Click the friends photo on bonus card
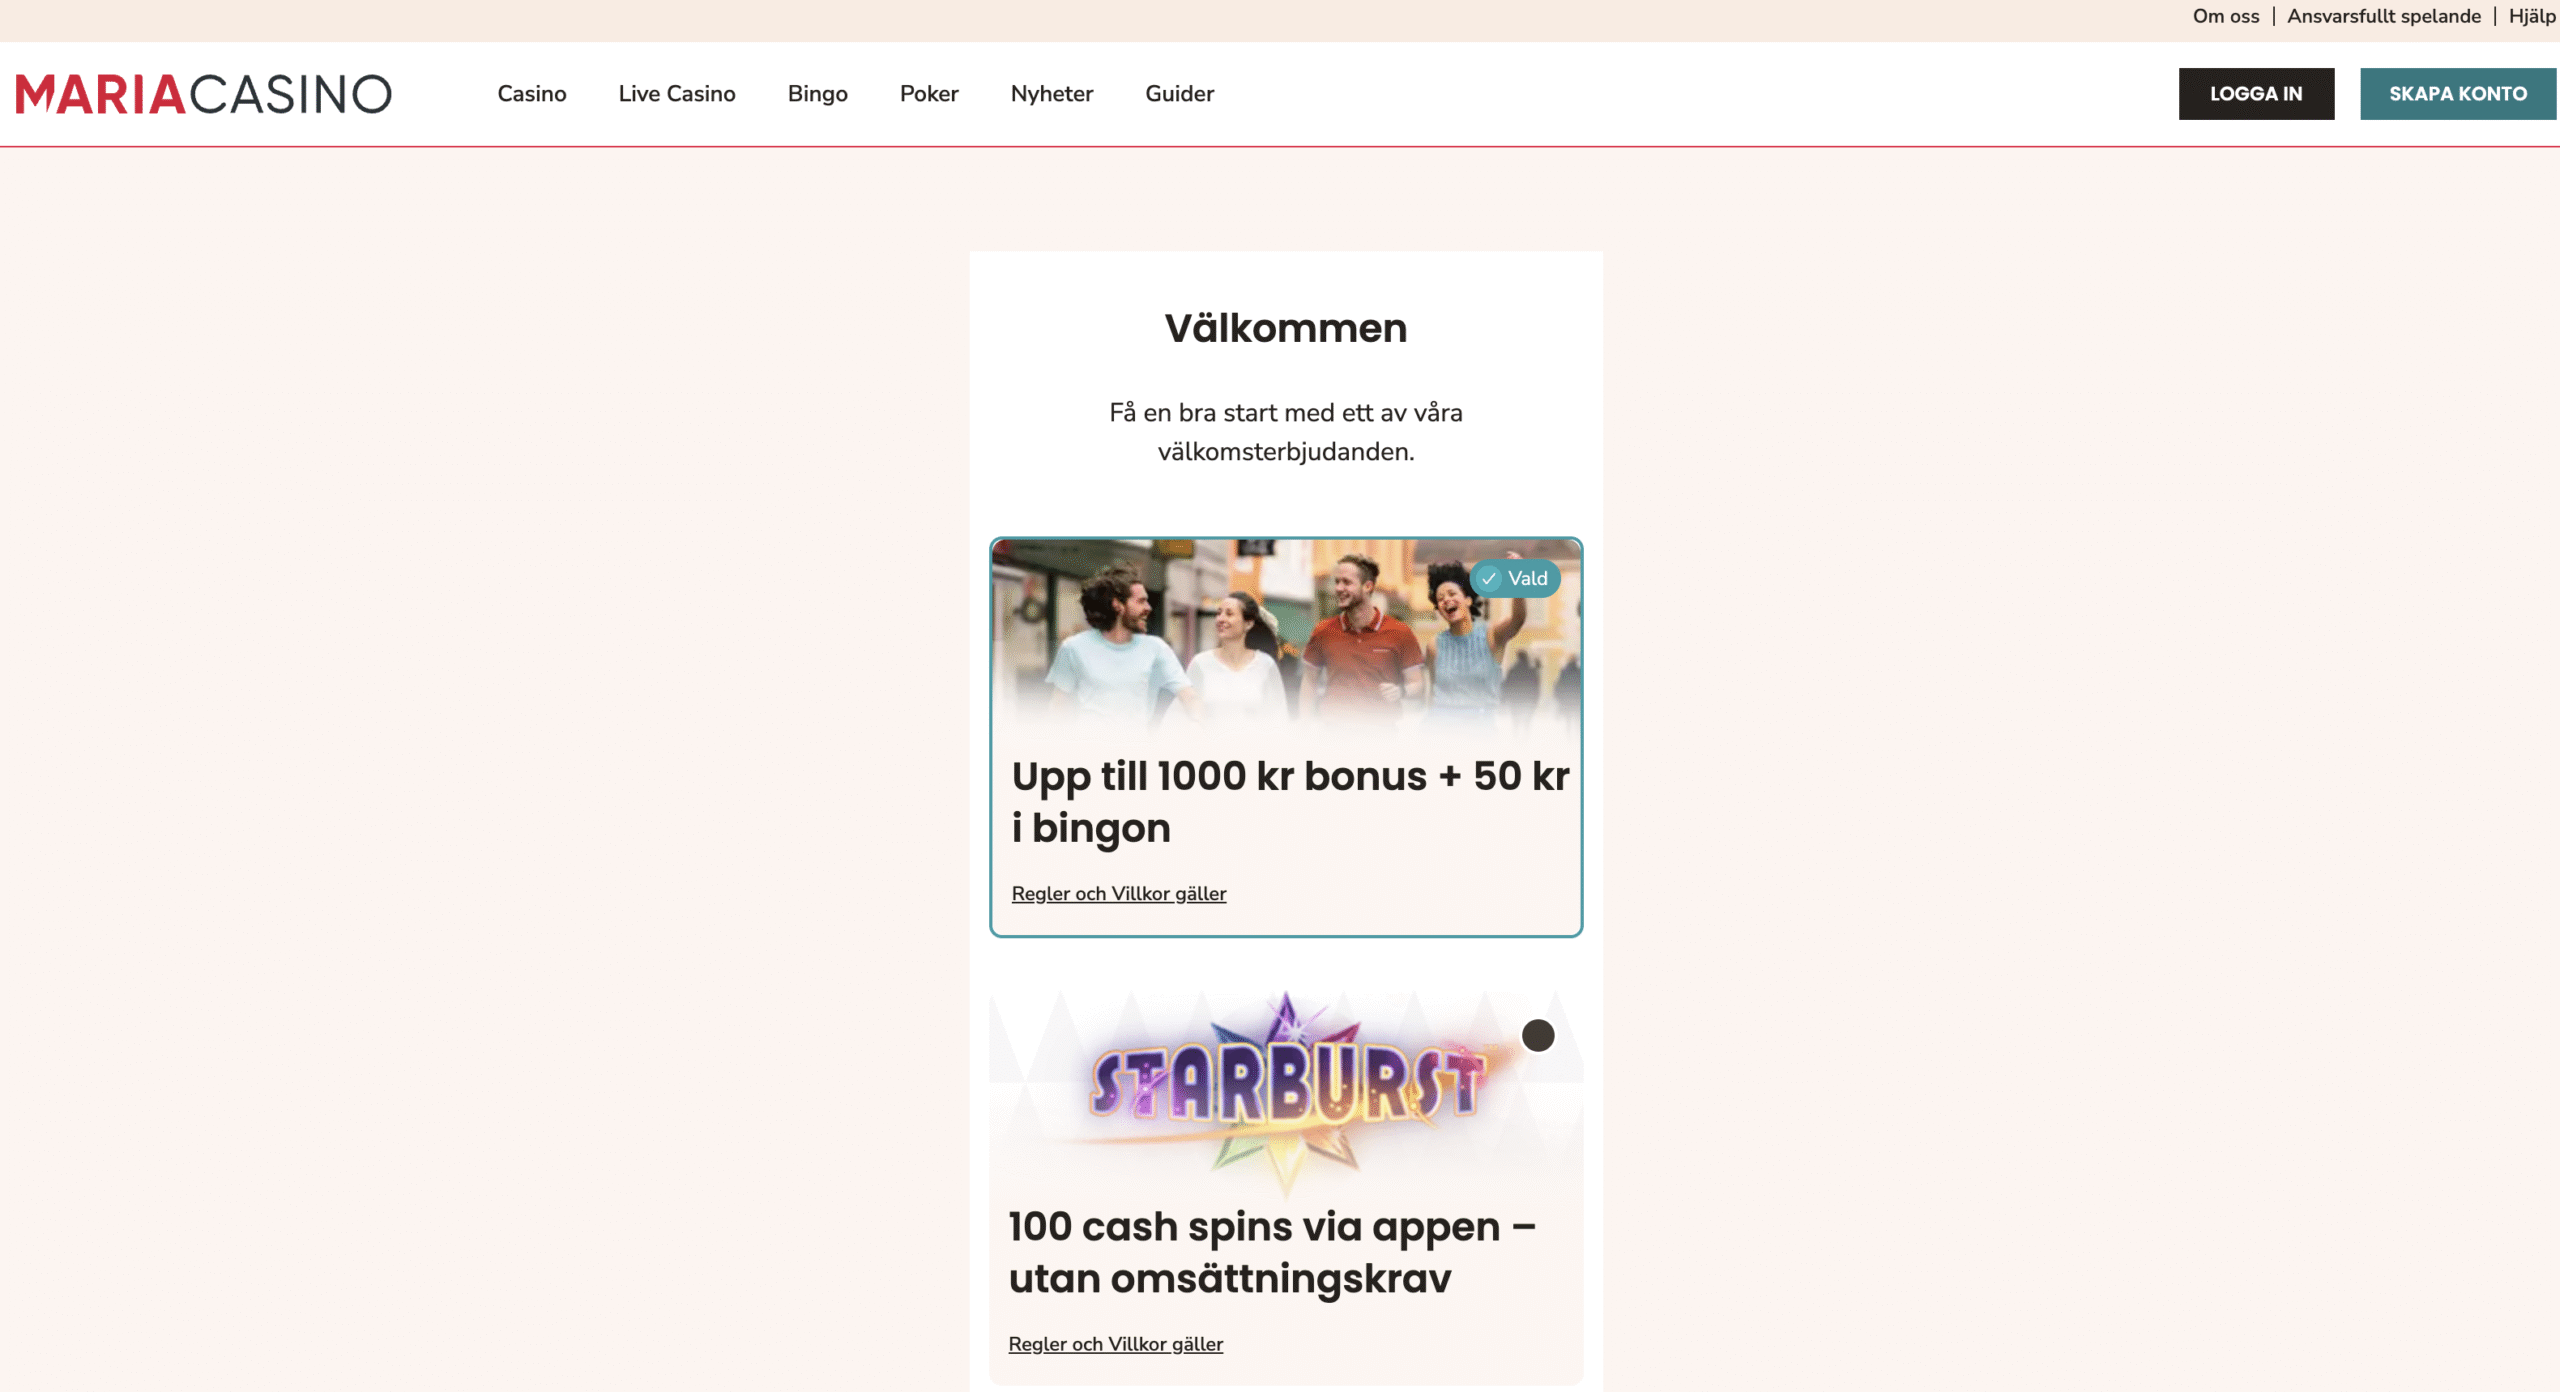 pos(1286,640)
